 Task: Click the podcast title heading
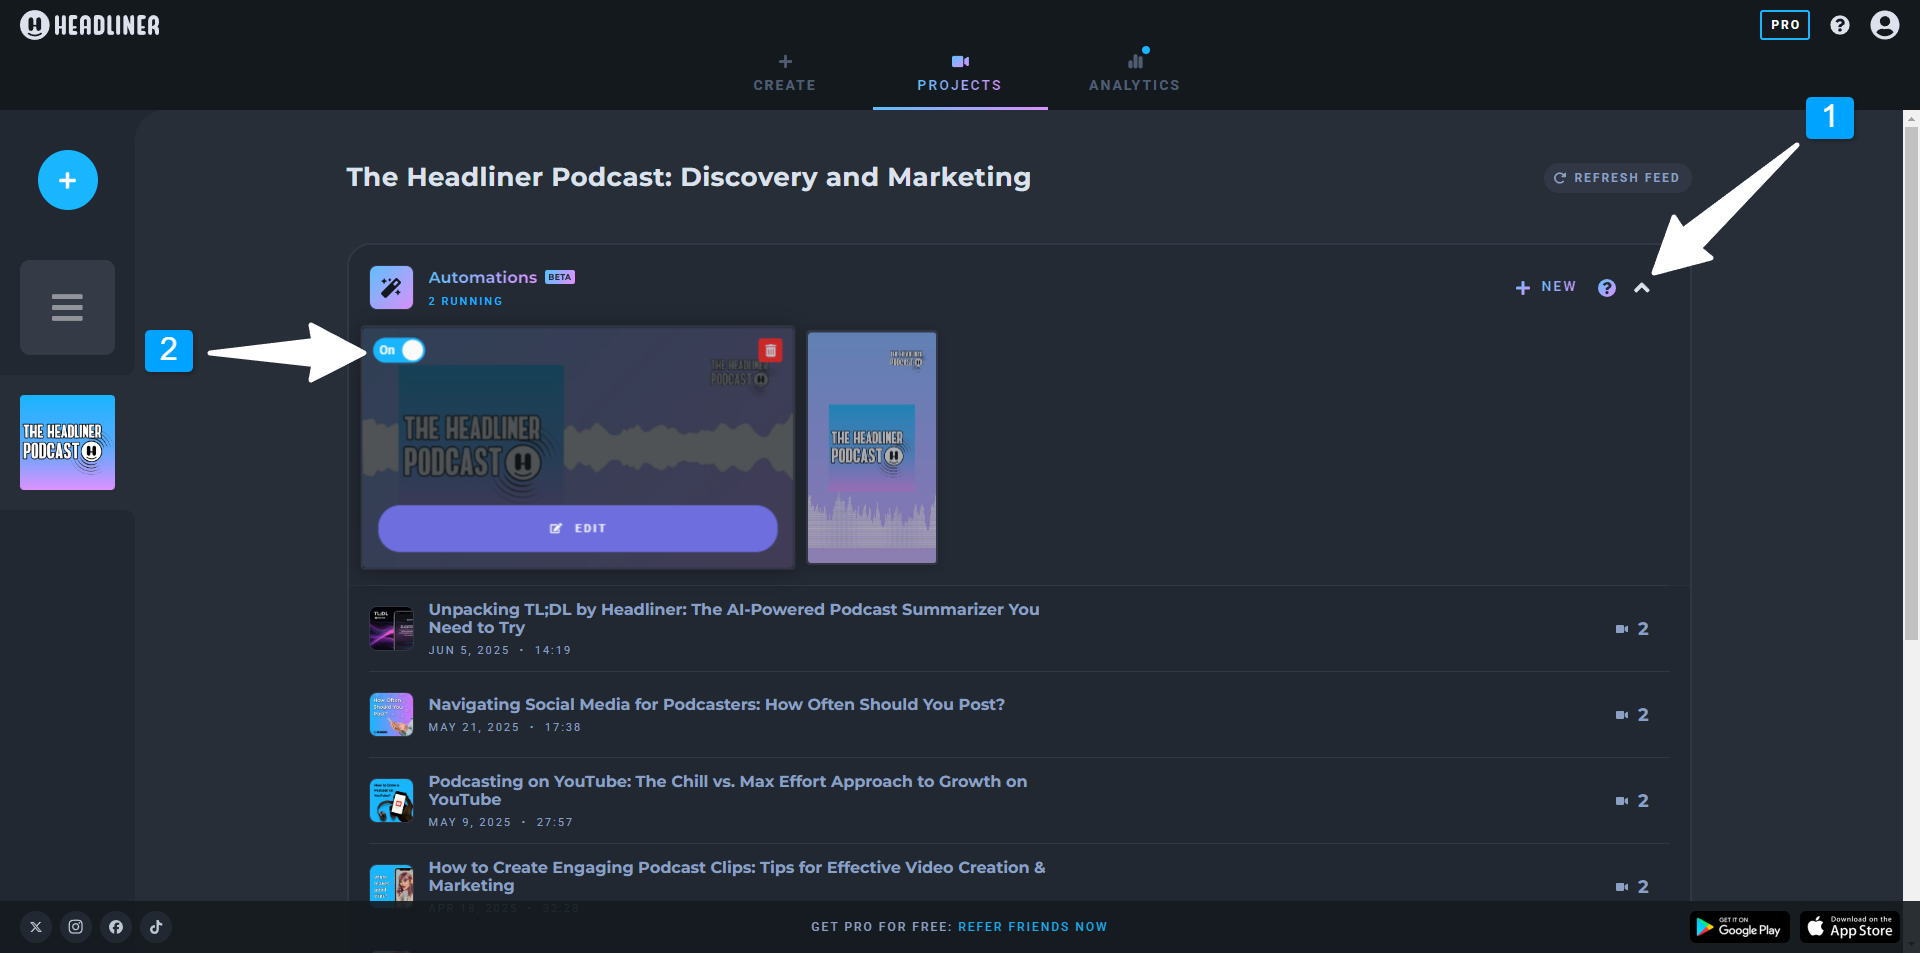[x=688, y=177]
